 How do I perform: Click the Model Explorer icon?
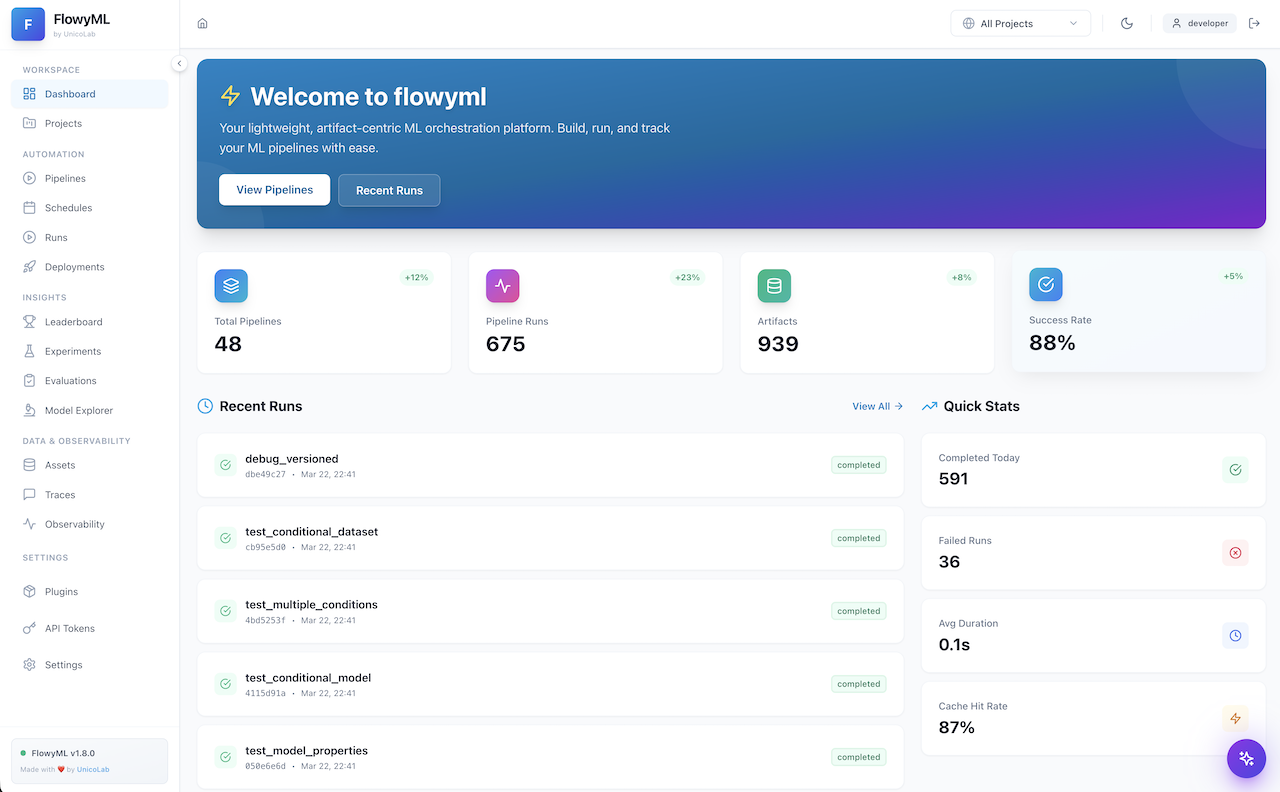(x=32, y=410)
